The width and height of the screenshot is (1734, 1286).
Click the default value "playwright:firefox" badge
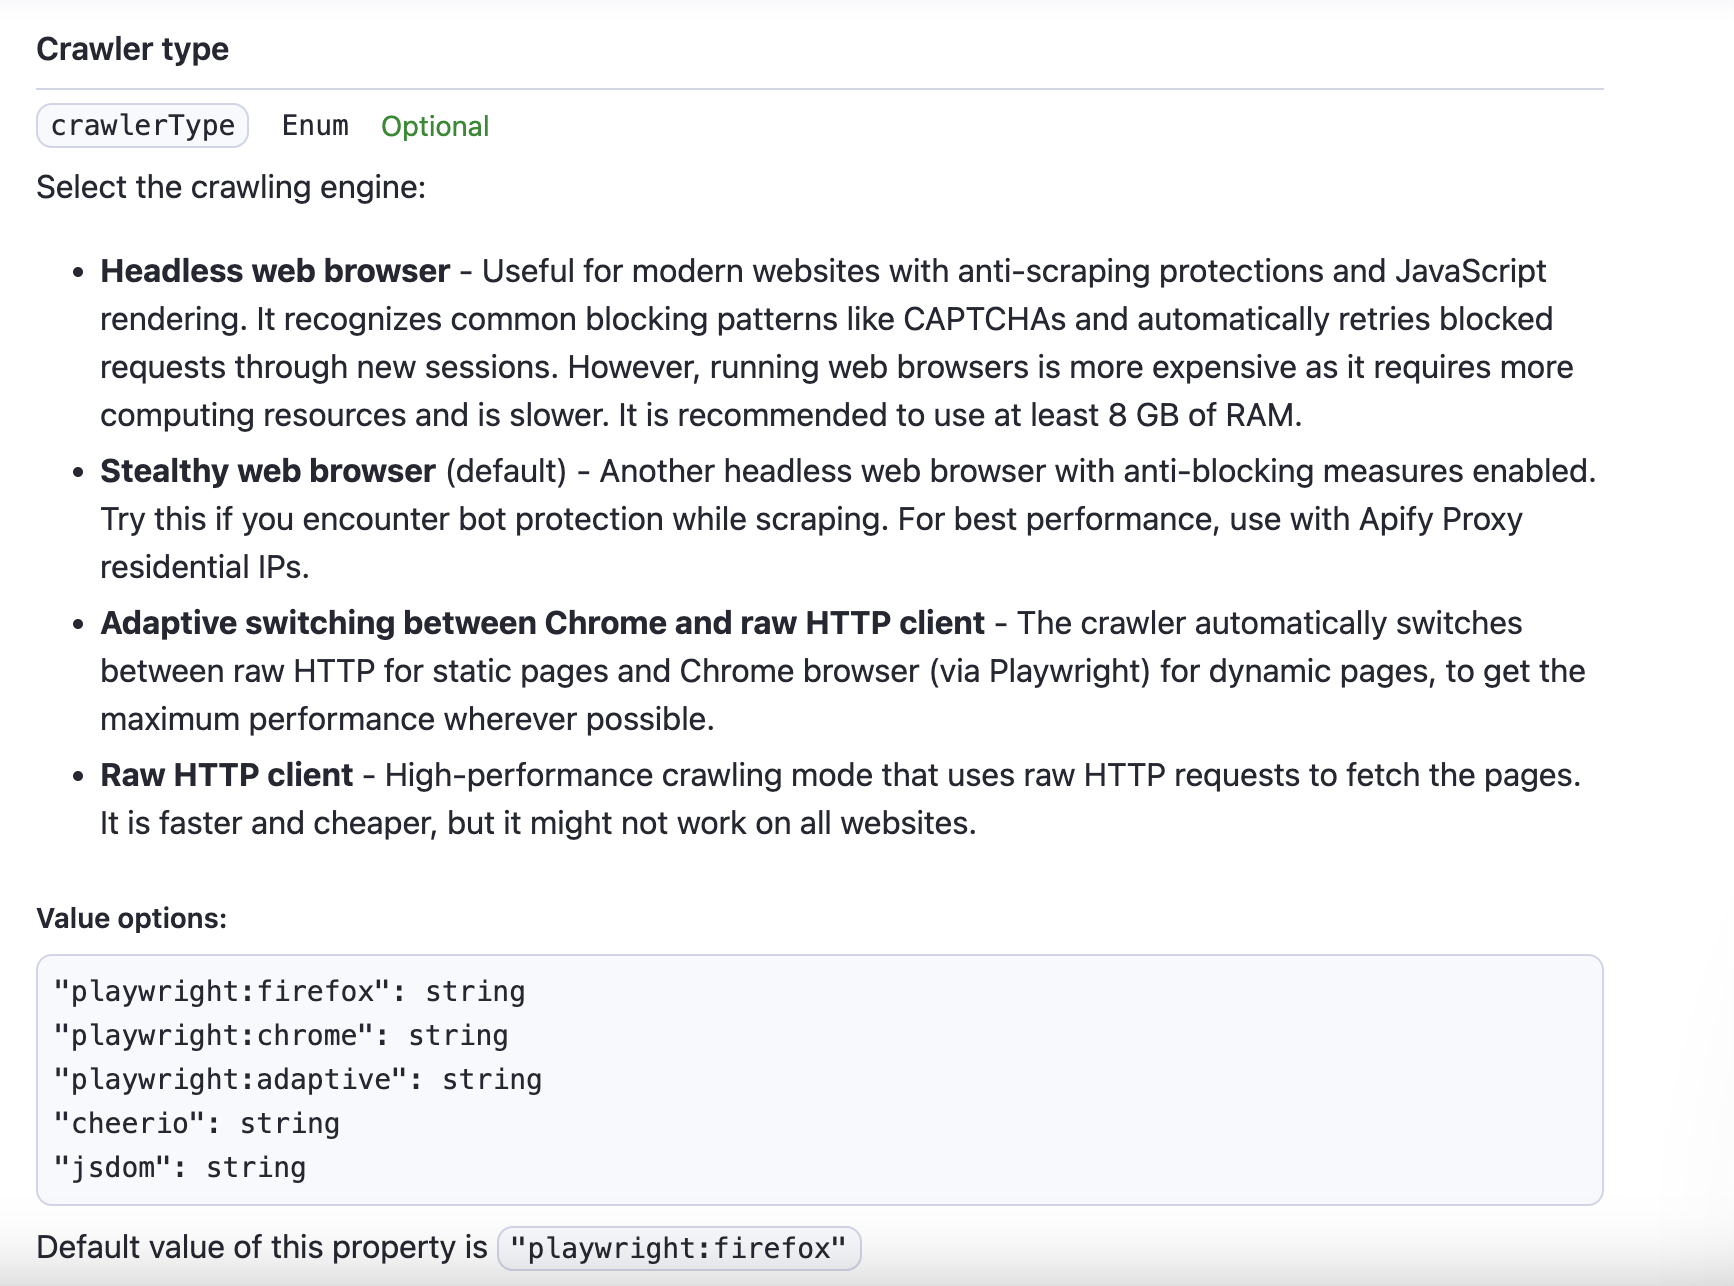coord(679,1248)
